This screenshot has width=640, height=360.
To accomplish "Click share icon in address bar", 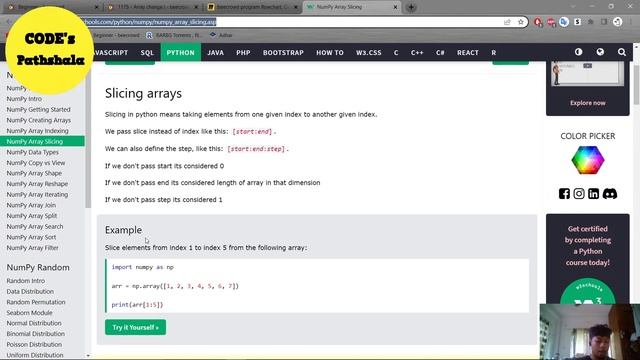I will (x=507, y=22).
